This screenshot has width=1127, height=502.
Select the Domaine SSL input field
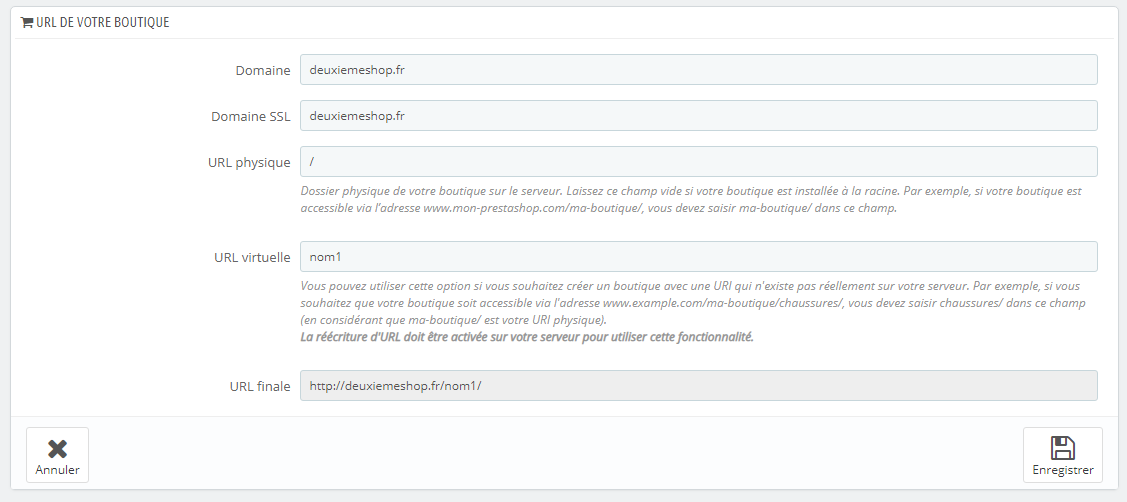pyautogui.click(x=699, y=115)
